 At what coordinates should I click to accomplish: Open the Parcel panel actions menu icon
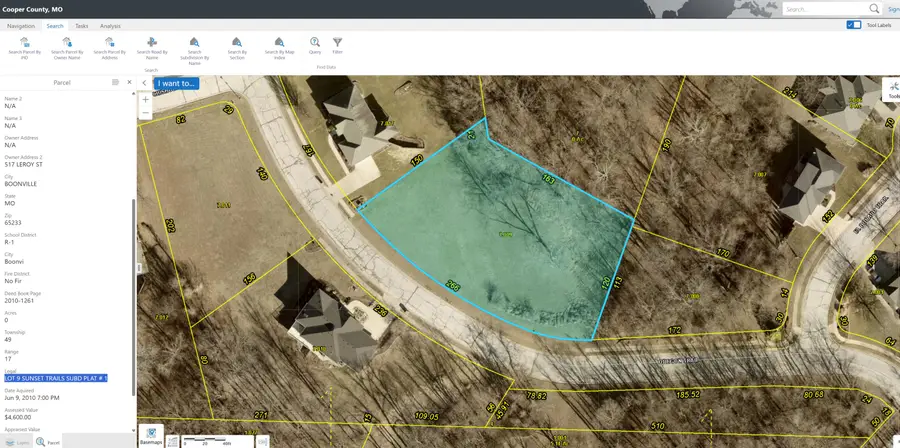115,83
